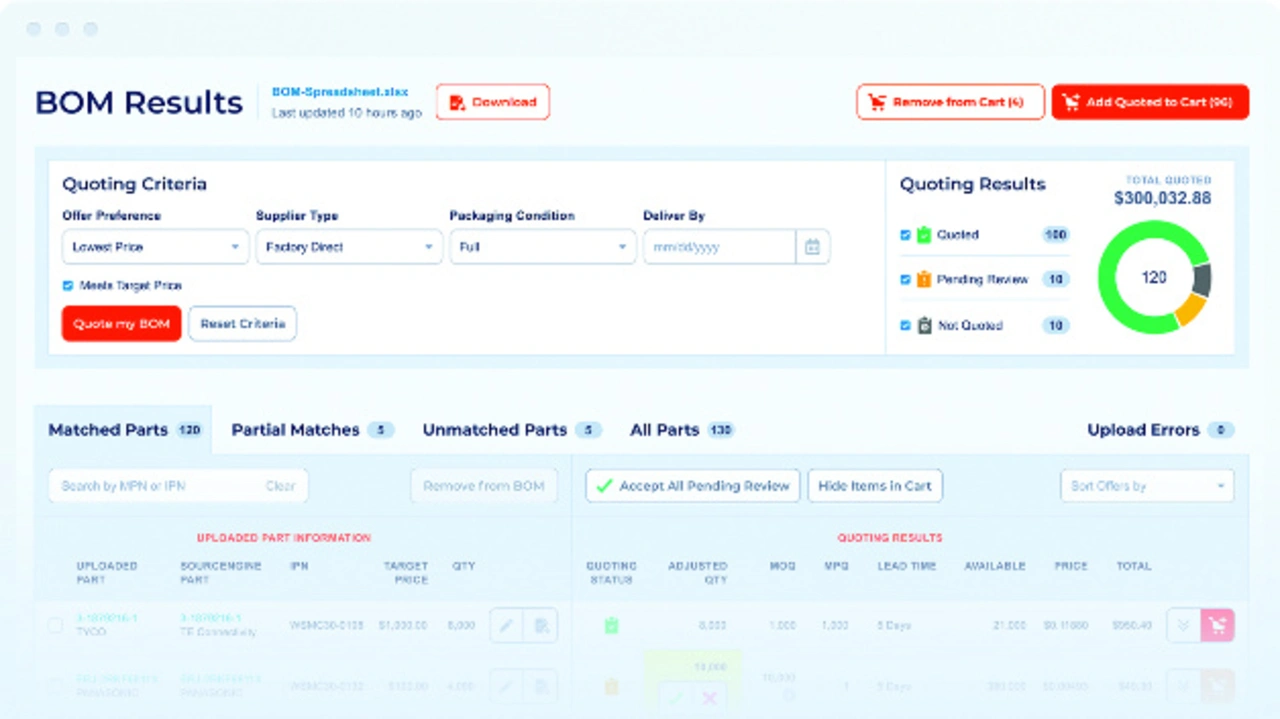Expand the Sort Offers by dropdown

coord(1146,486)
